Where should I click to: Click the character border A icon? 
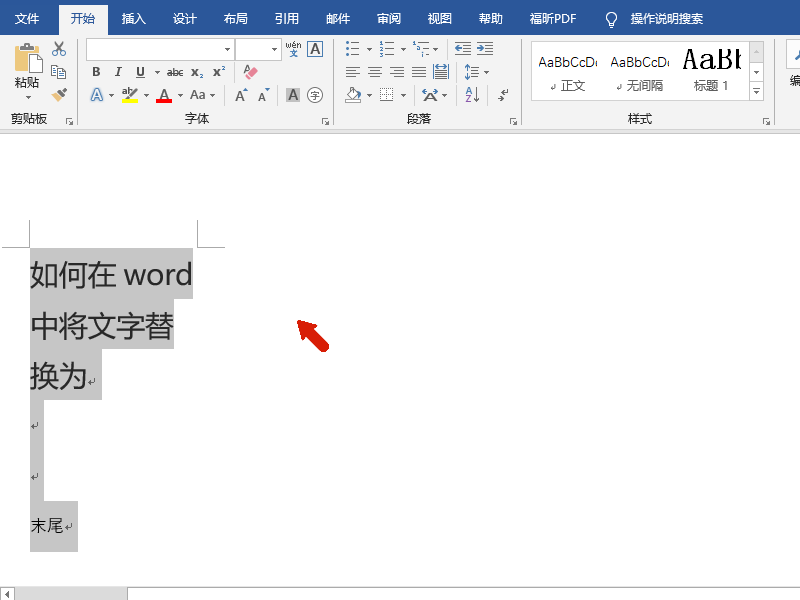tap(315, 49)
